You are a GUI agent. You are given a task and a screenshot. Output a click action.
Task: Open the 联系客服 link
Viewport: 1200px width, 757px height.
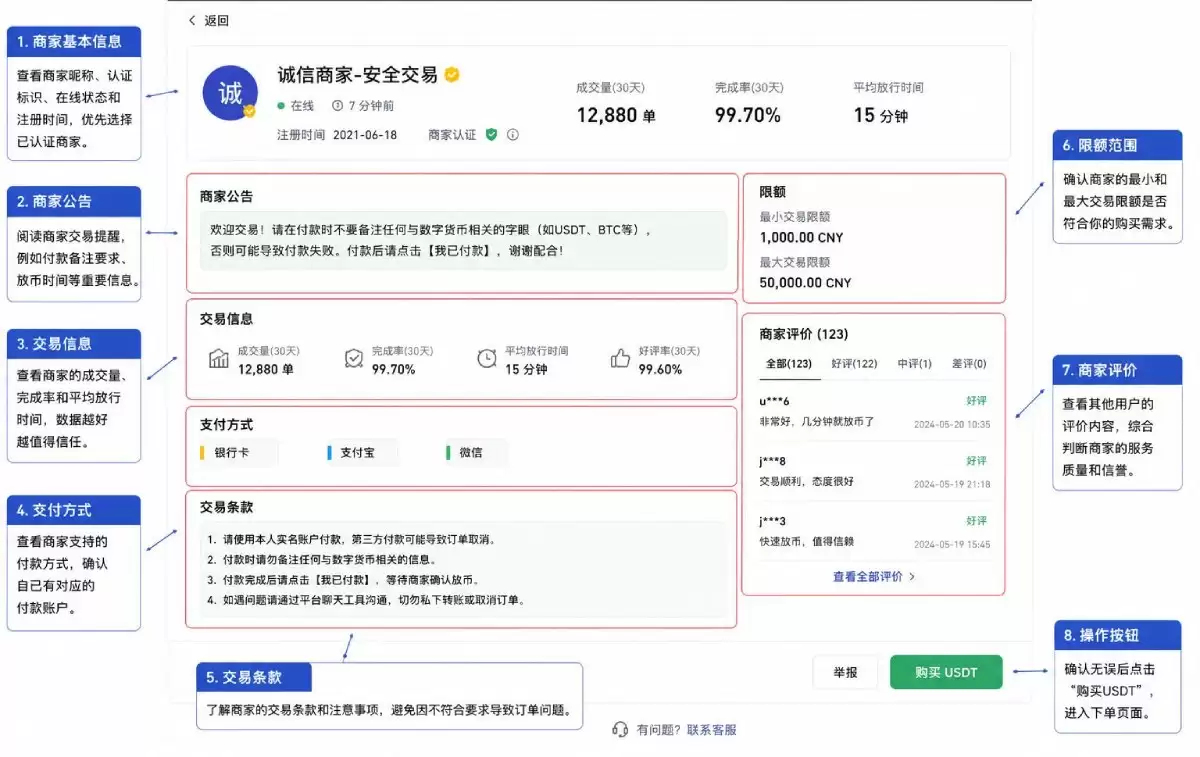pos(711,730)
